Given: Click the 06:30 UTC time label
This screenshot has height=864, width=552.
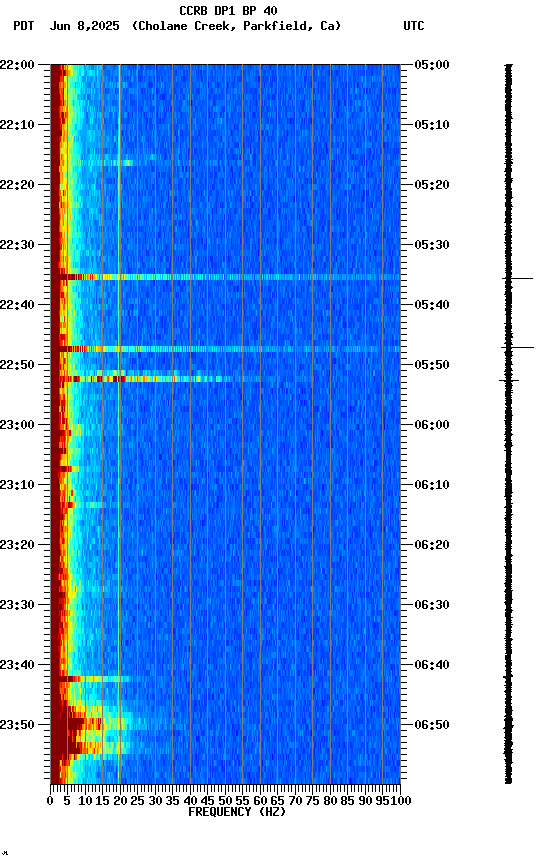Looking at the screenshot, I should coord(432,606).
